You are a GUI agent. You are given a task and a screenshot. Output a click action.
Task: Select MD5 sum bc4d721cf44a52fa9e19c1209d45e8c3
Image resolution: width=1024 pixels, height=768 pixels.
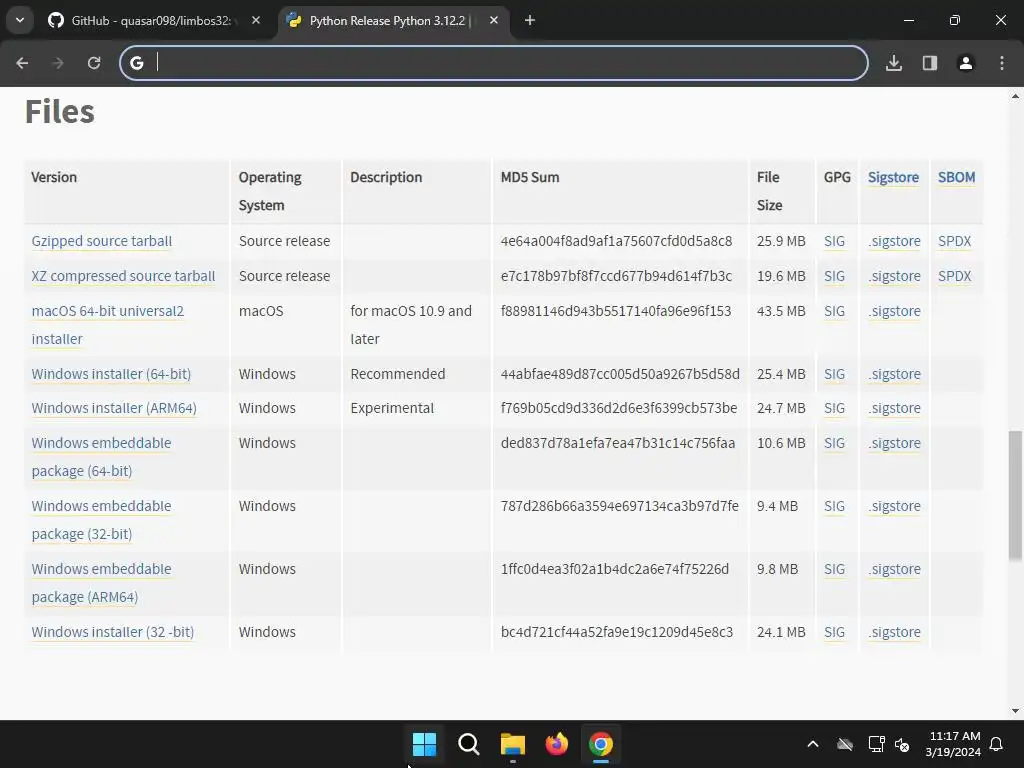pos(616,632)
